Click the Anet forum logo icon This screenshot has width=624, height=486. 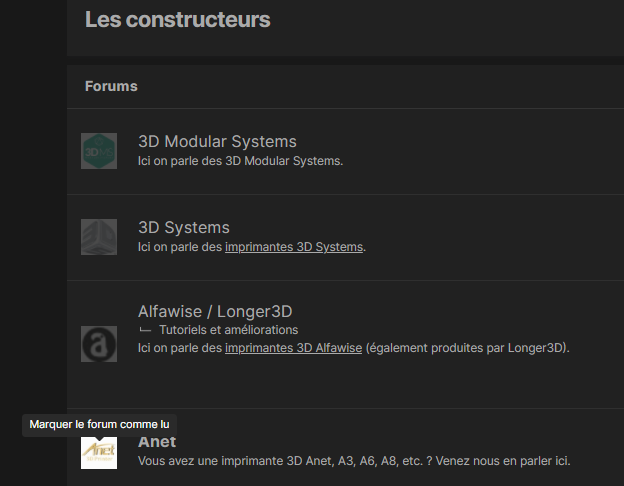click(x=99, y=451)
